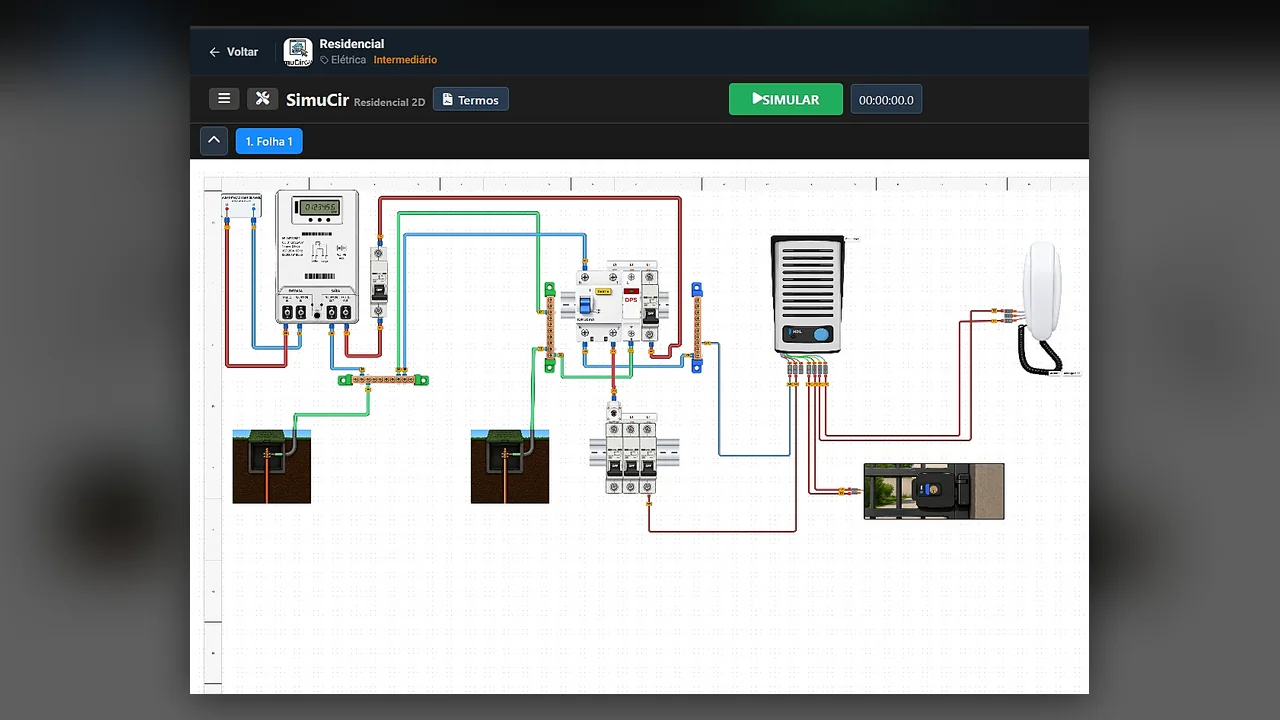Select the vertical green-capped earth busbar
The image size is (1280, 720).
point(549,327)
